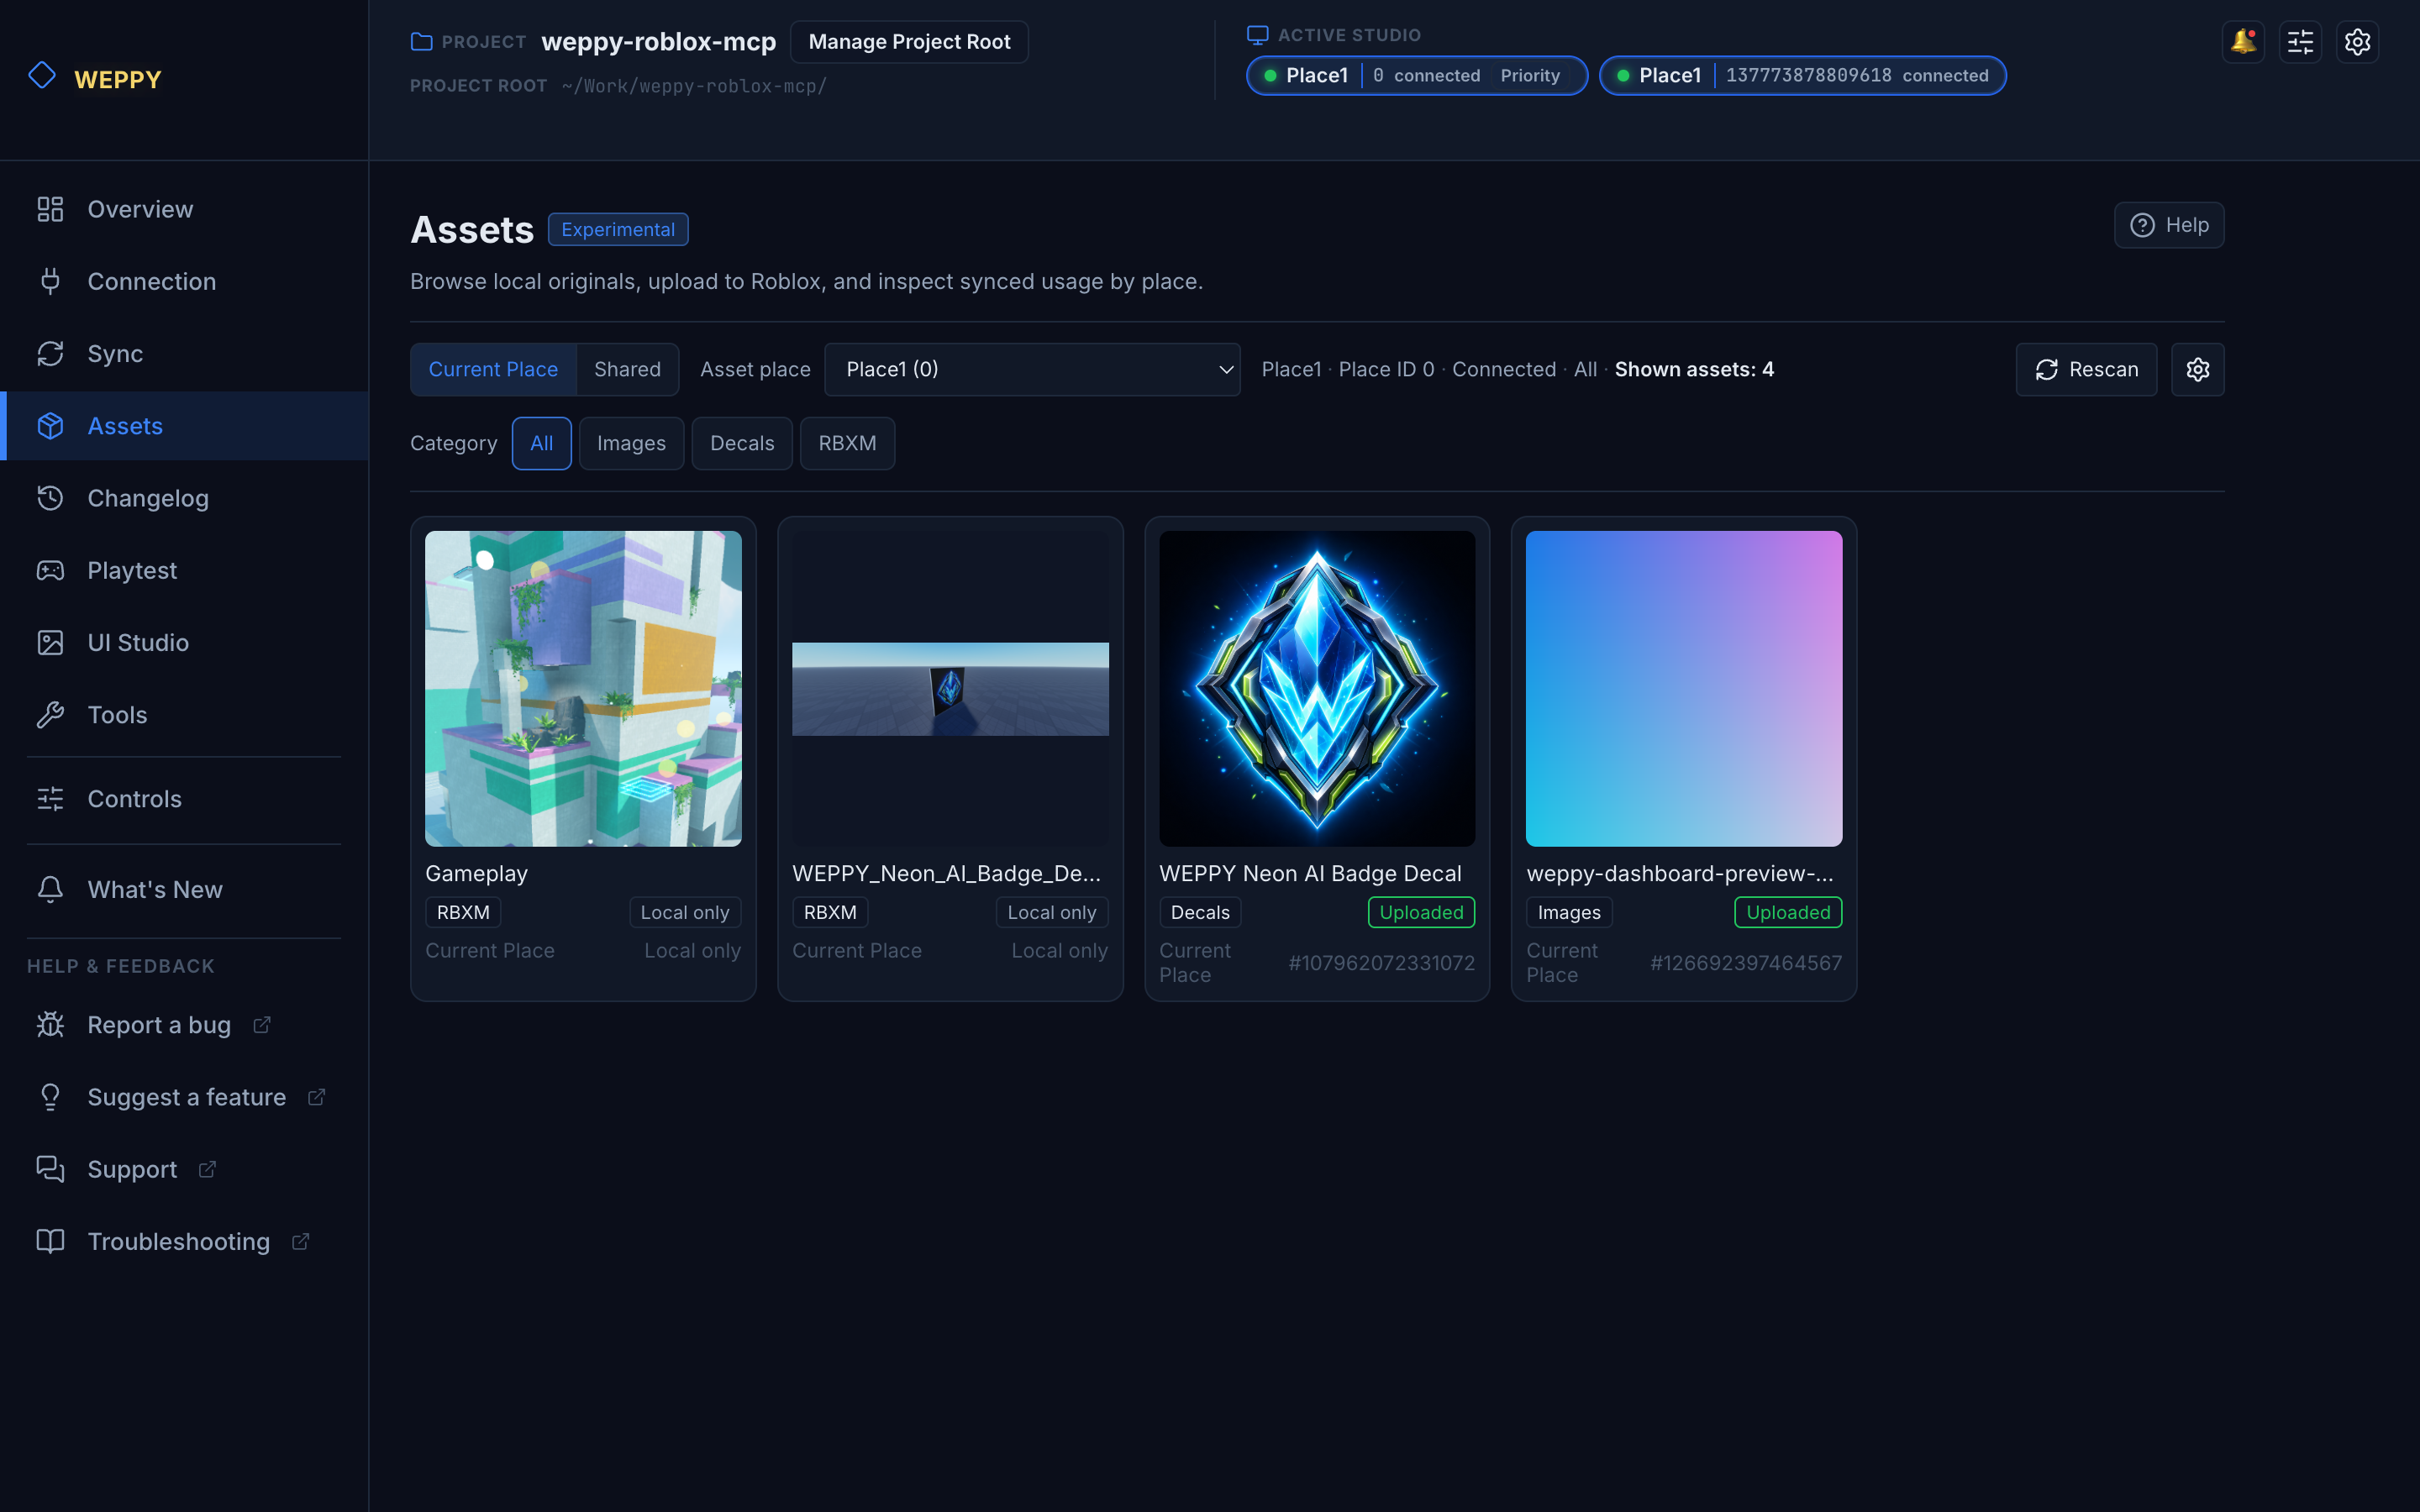Click the Active Studio monitor icon

(1257, 35)
